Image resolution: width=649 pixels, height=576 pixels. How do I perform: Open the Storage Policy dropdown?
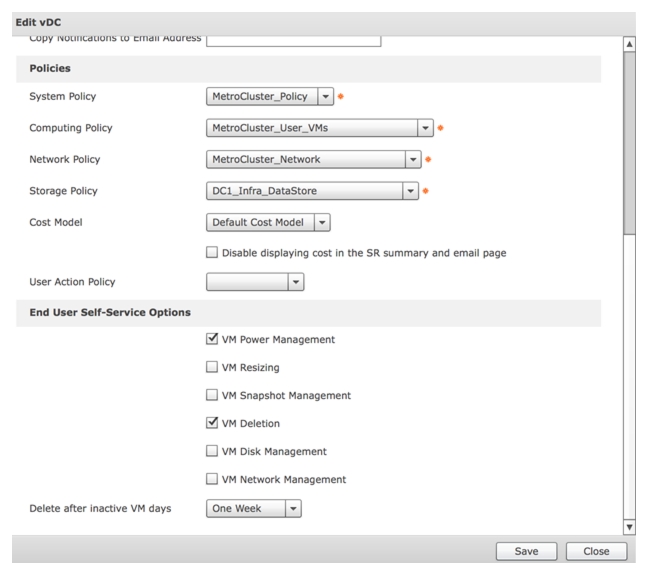312,191
